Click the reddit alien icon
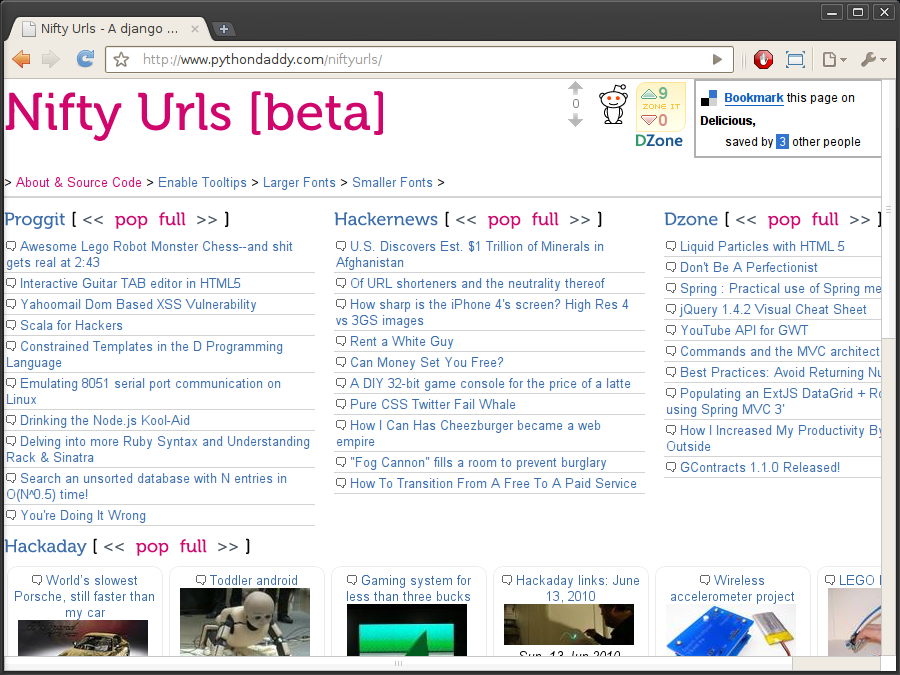The height and width of the screenshot is (675, 900). [x=613, y=104]
